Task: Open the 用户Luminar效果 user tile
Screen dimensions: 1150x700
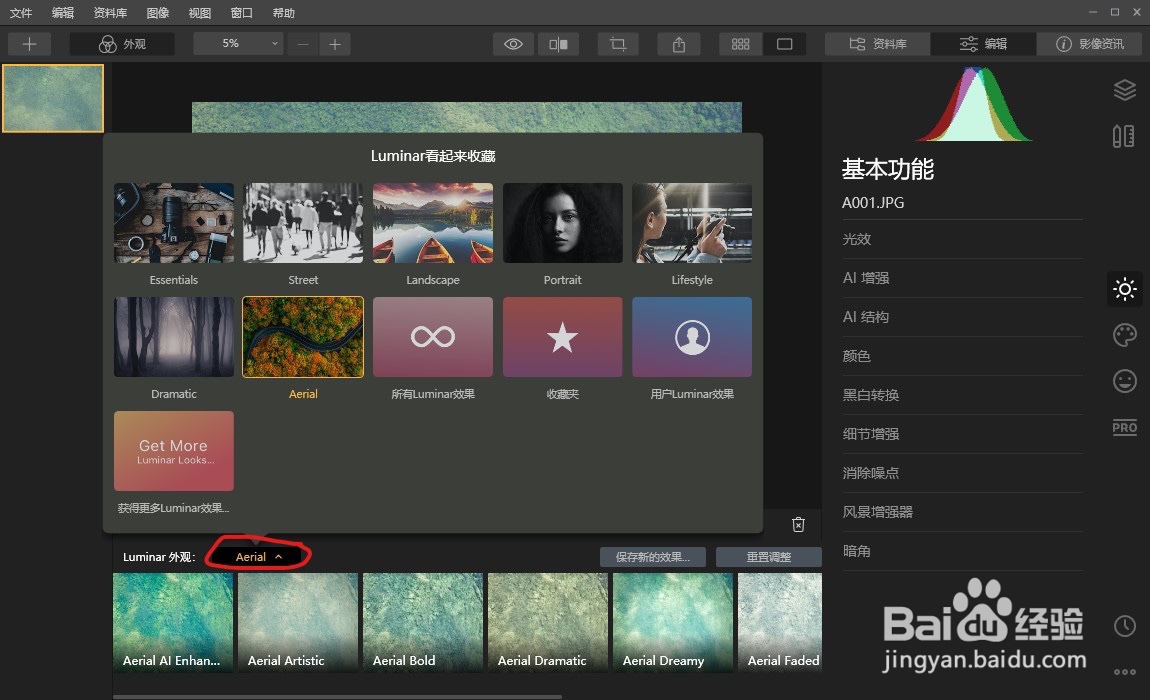Action: 692,337
